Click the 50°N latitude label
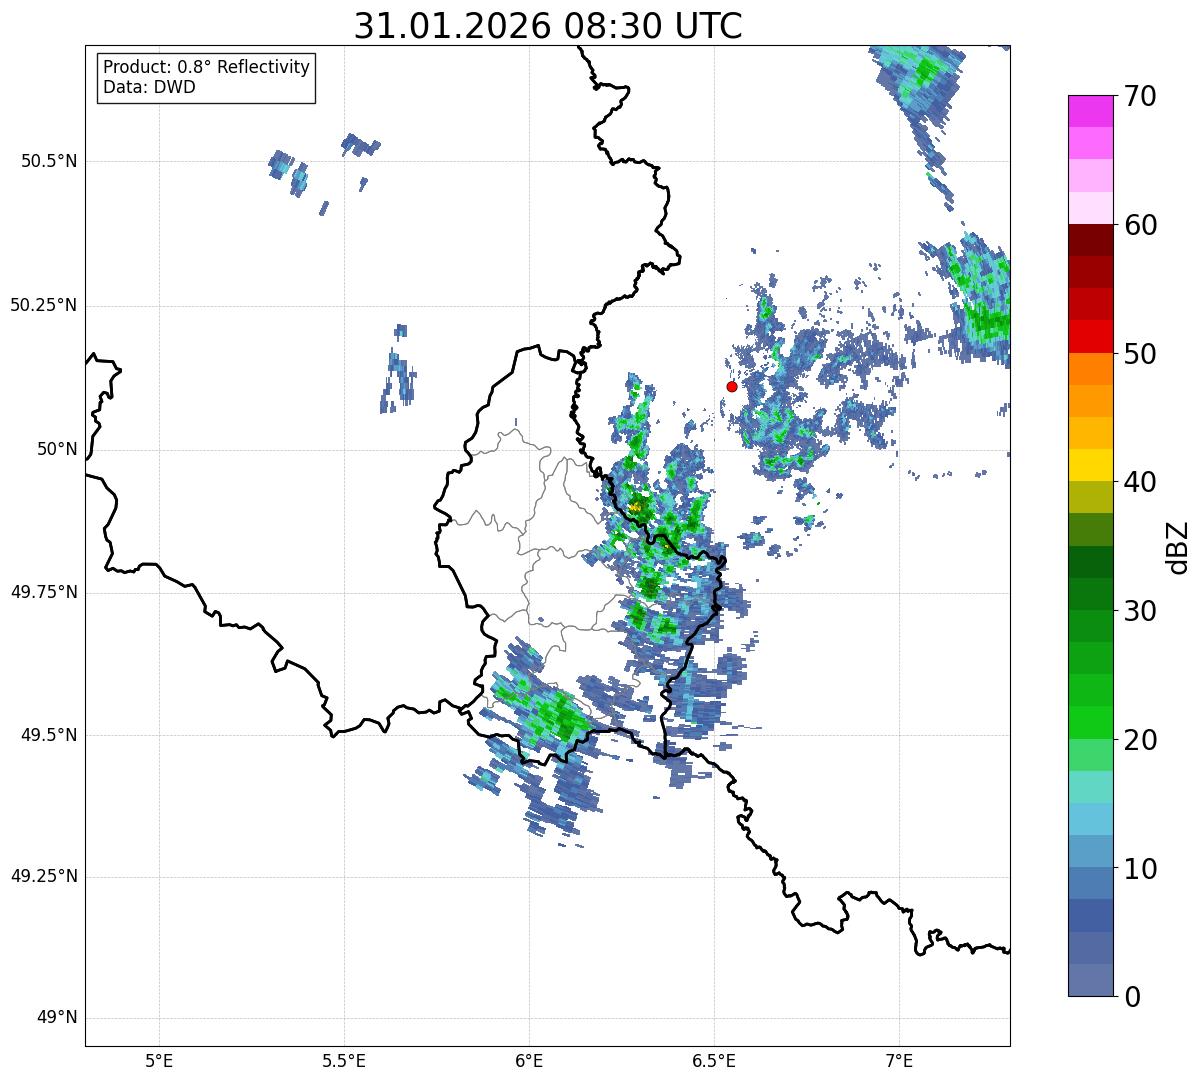 pyautogui.click(x=56, y=449)
